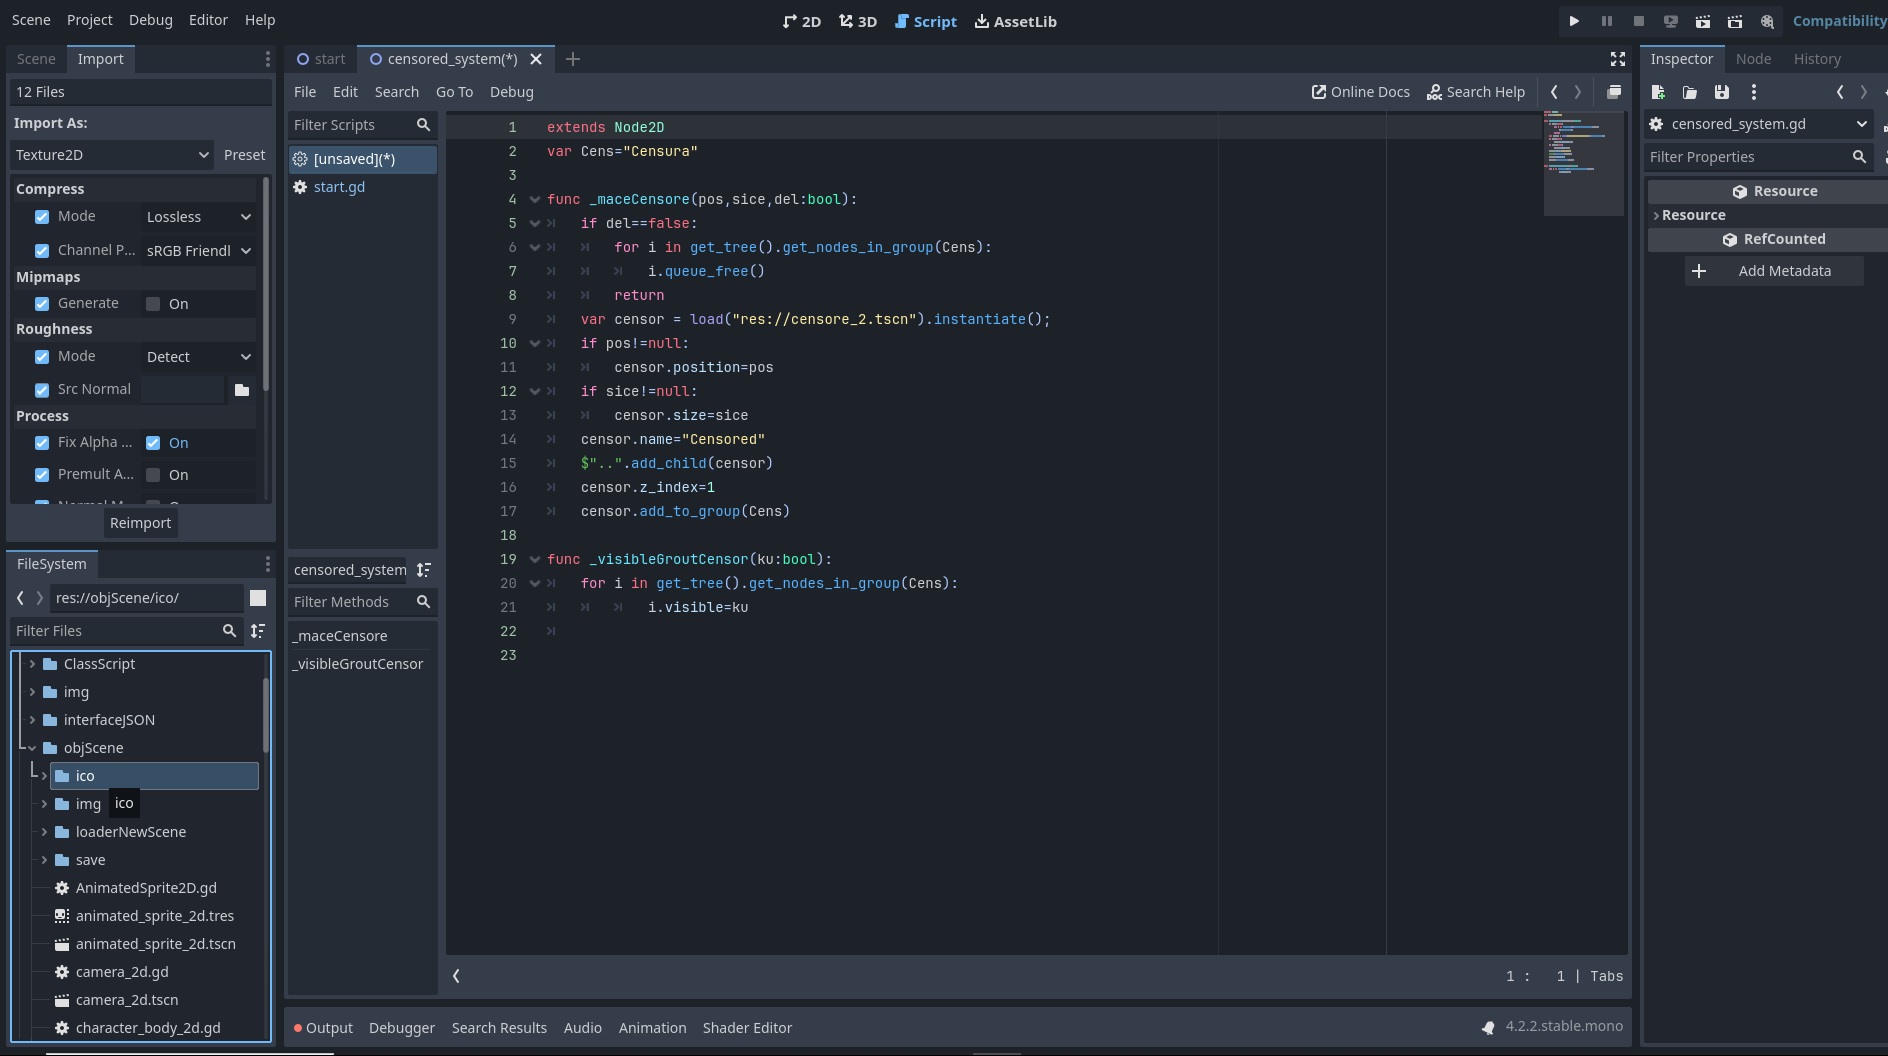
Task: Disable the Fix Alpha Border On checkbox
Action: tap(153, 443)
